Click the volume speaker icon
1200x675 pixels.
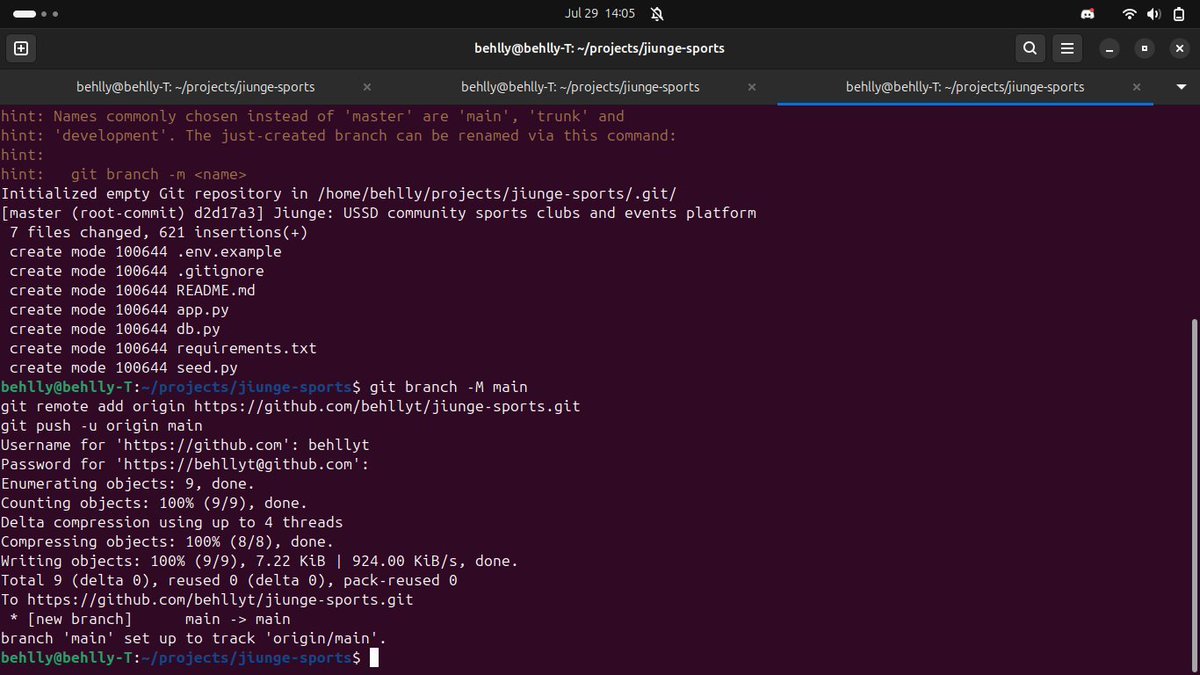coord(1154,14)
